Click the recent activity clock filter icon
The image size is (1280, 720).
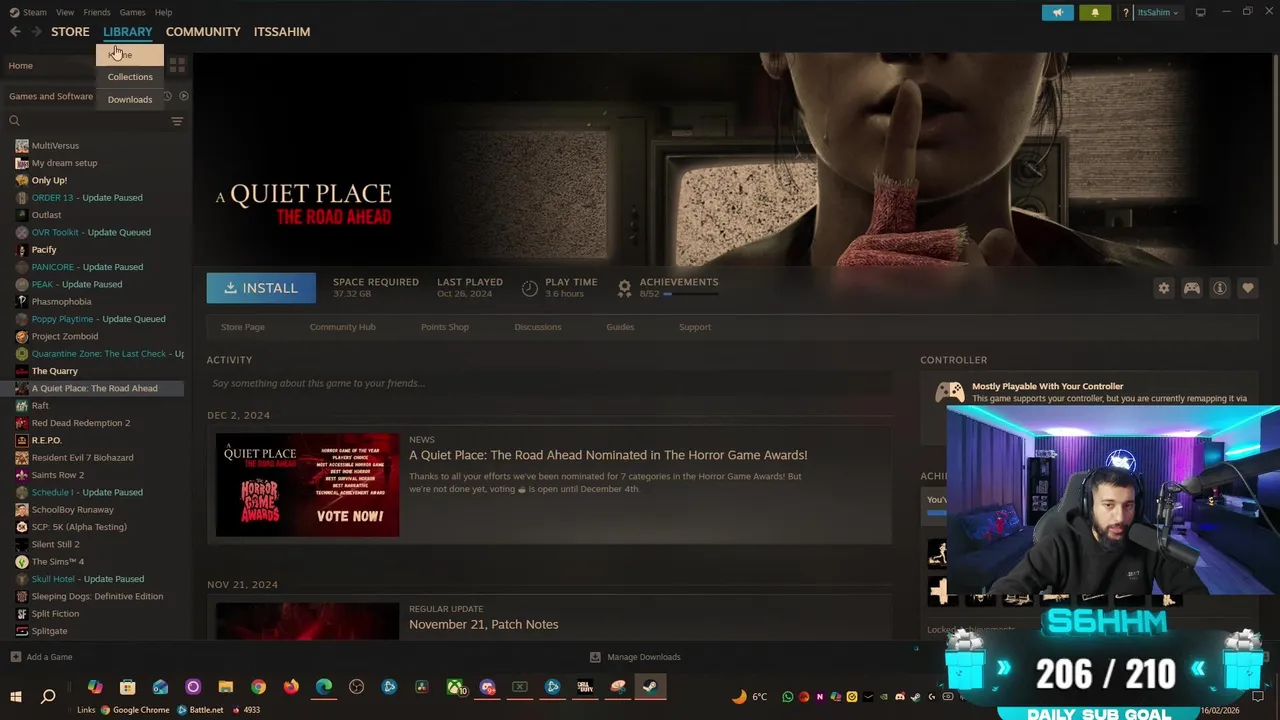tap(167, 96)
